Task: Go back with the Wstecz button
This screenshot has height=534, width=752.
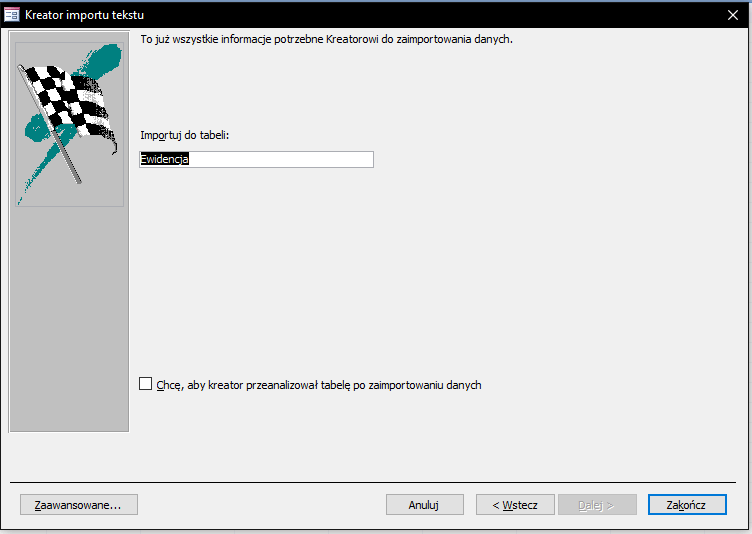Action: [515, 505]
